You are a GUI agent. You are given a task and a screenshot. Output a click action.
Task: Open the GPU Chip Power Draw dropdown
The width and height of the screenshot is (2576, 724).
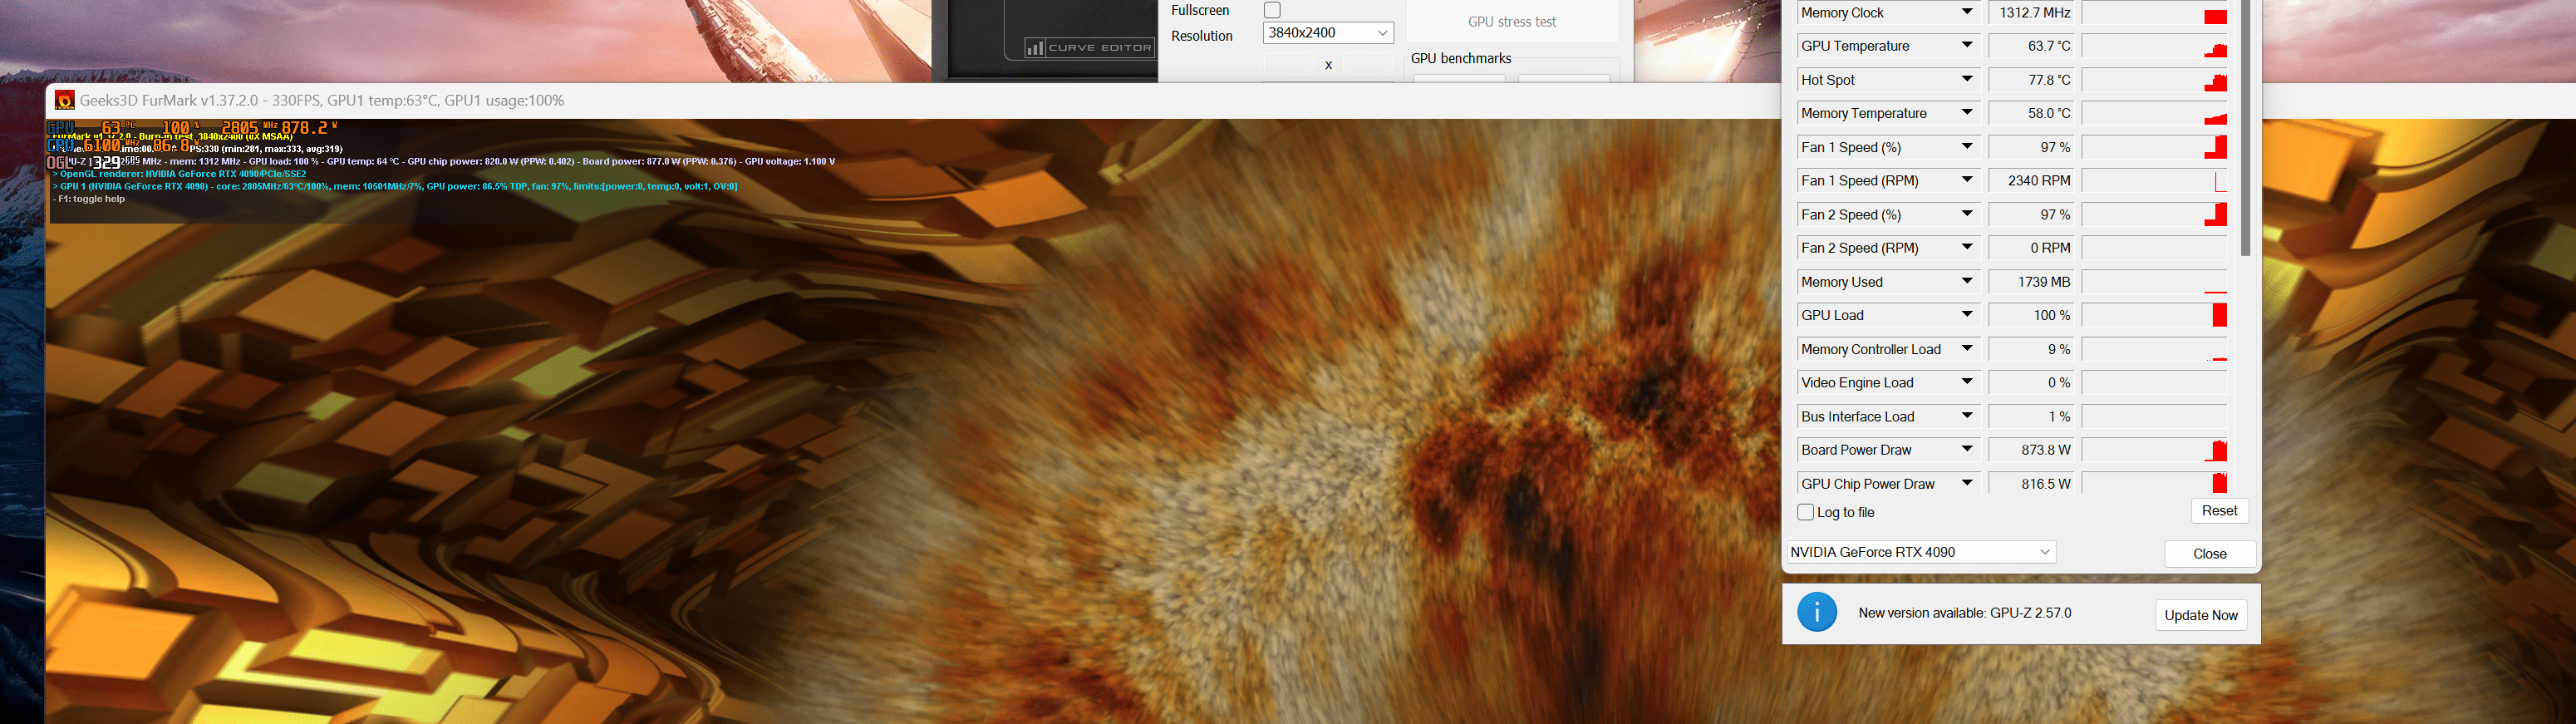1966,484
